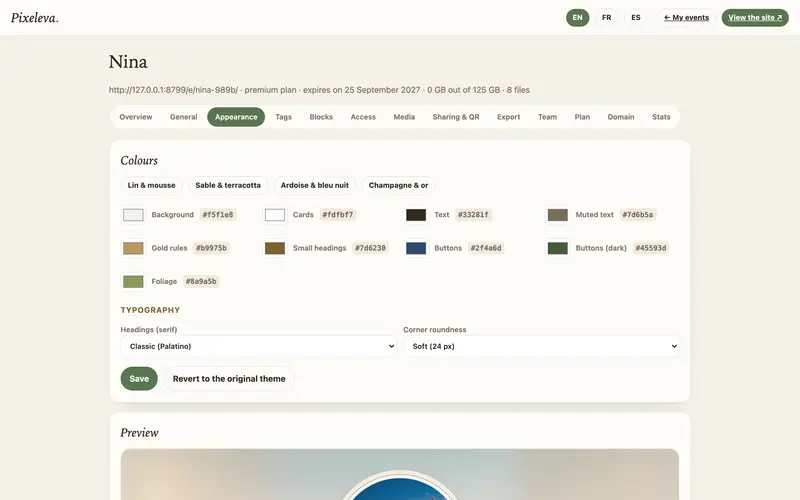This screenshot has height=500, width=800.
Task: Open the Buttons (dark) colour swatch
Action: (x=558, y=248)
